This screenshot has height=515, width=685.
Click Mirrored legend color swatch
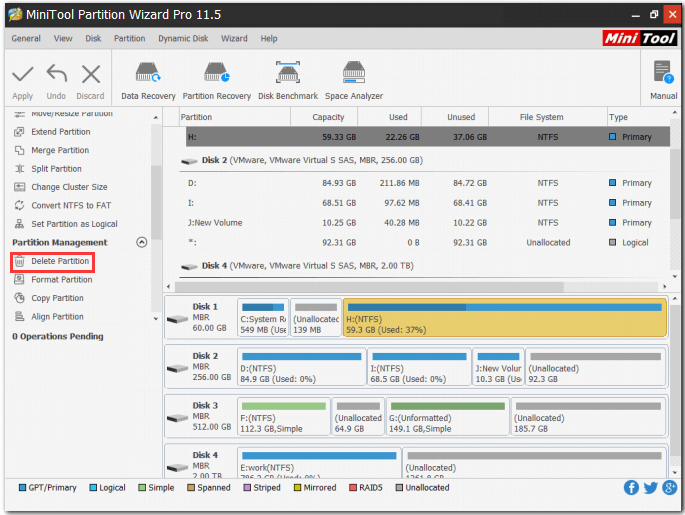point(298,487)
